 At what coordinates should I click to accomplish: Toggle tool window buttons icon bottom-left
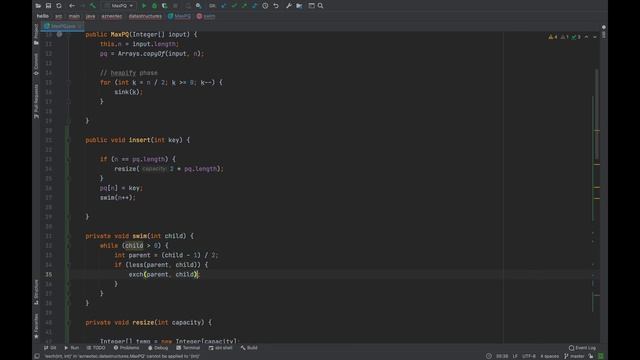point(37,356)
